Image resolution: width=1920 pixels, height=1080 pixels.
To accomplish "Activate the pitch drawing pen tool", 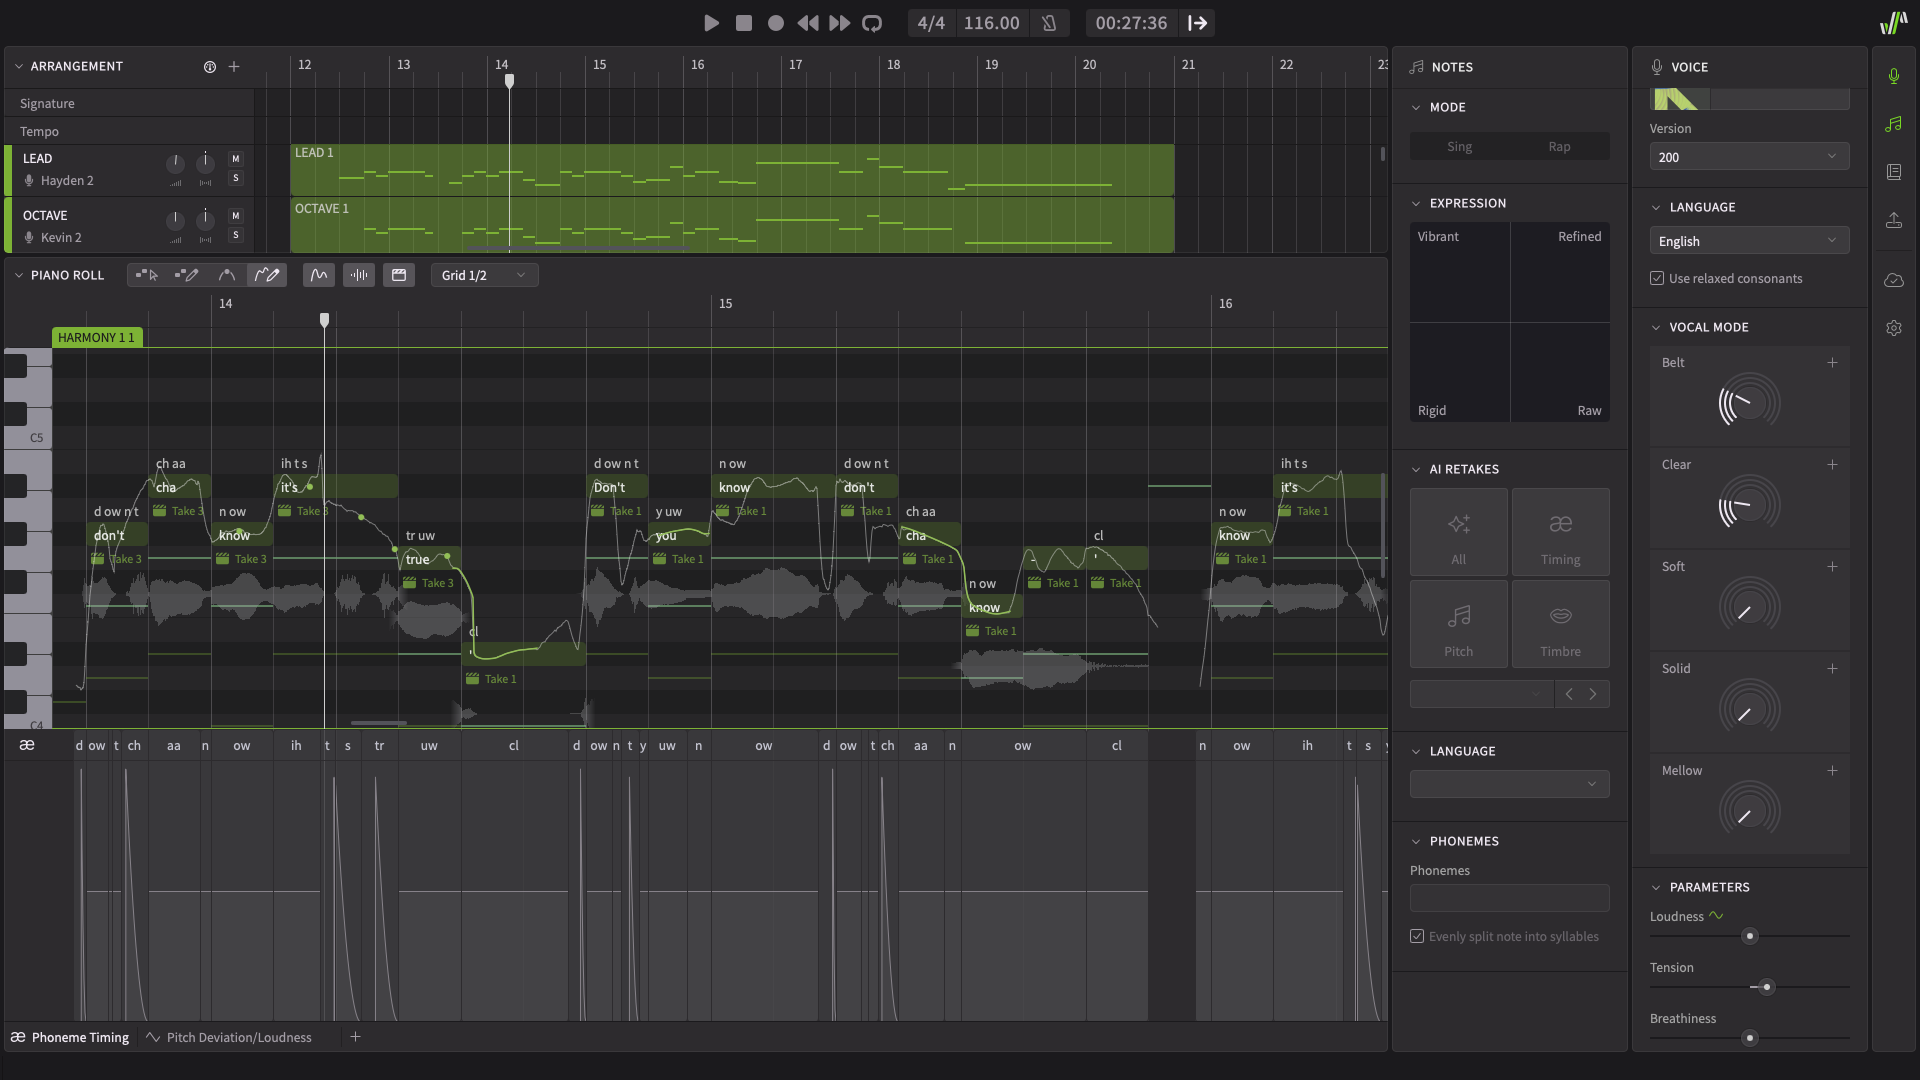I will coord(267,274).
